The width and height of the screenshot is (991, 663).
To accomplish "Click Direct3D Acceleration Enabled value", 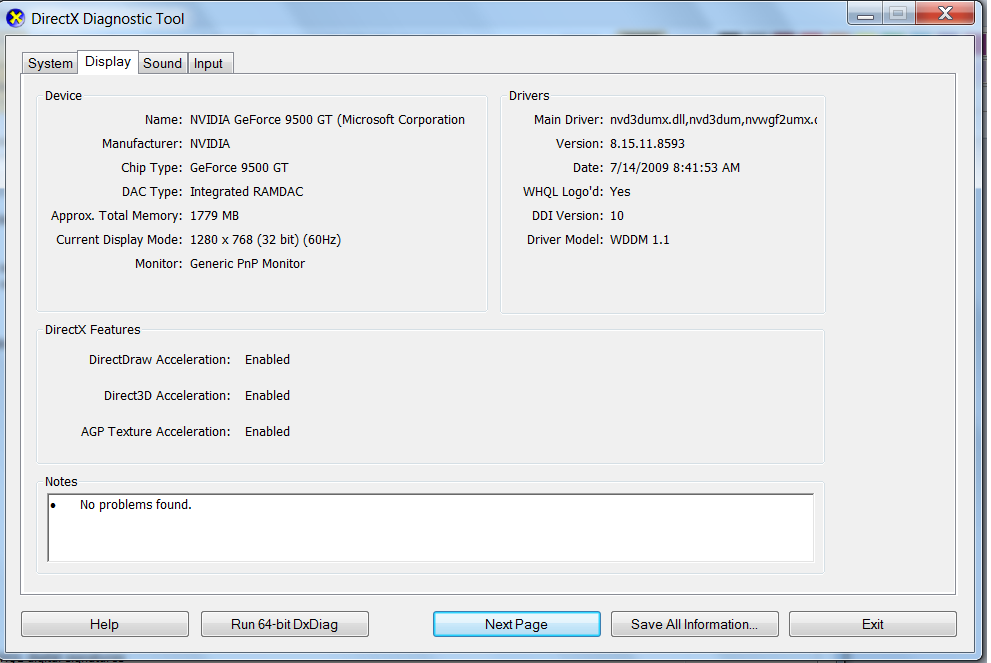I will tap(267, 396).
